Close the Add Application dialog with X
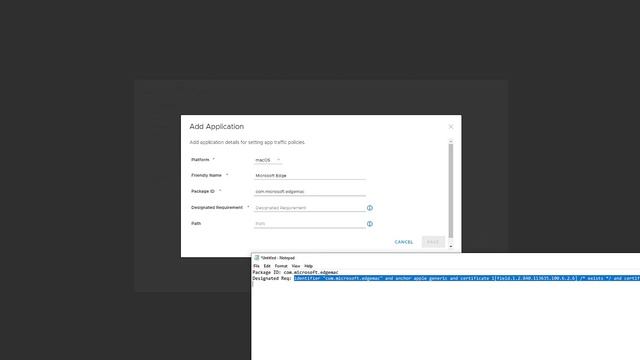The image size is (640, 360). tap(451, 127)
